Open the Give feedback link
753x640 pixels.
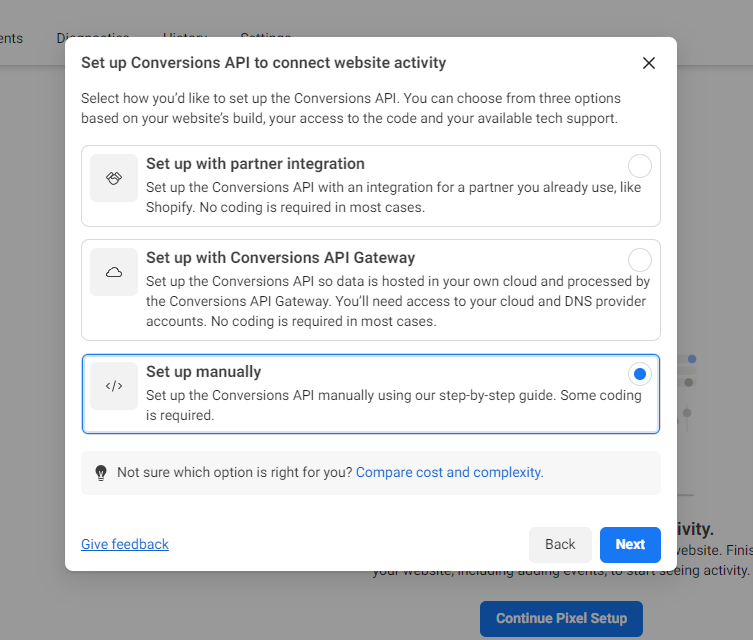coord(125,544)
